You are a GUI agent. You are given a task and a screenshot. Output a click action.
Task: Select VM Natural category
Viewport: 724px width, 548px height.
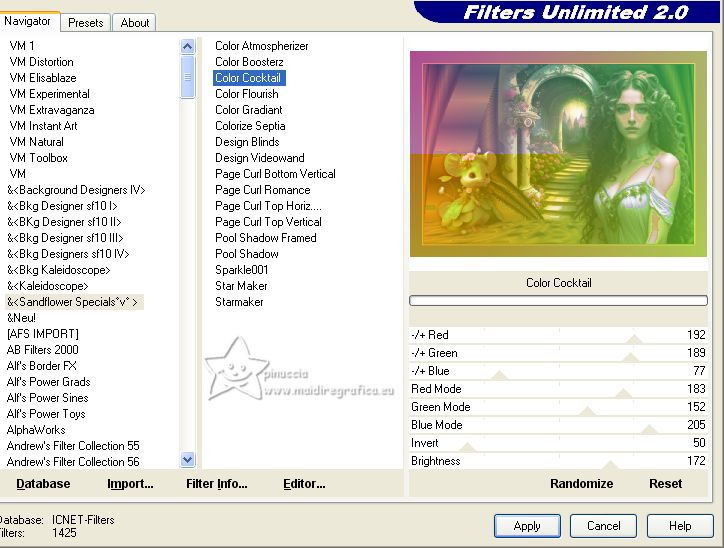click(x=36, y=142)
